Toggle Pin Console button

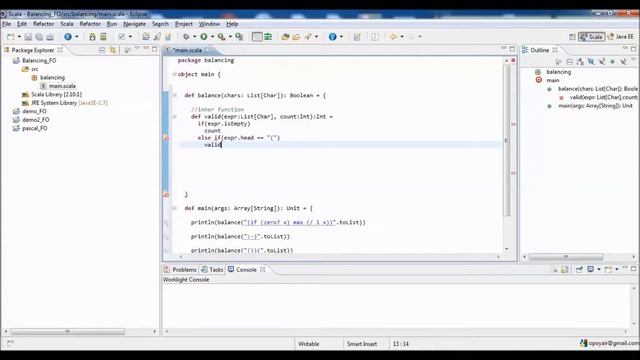(x=579, y=269)
